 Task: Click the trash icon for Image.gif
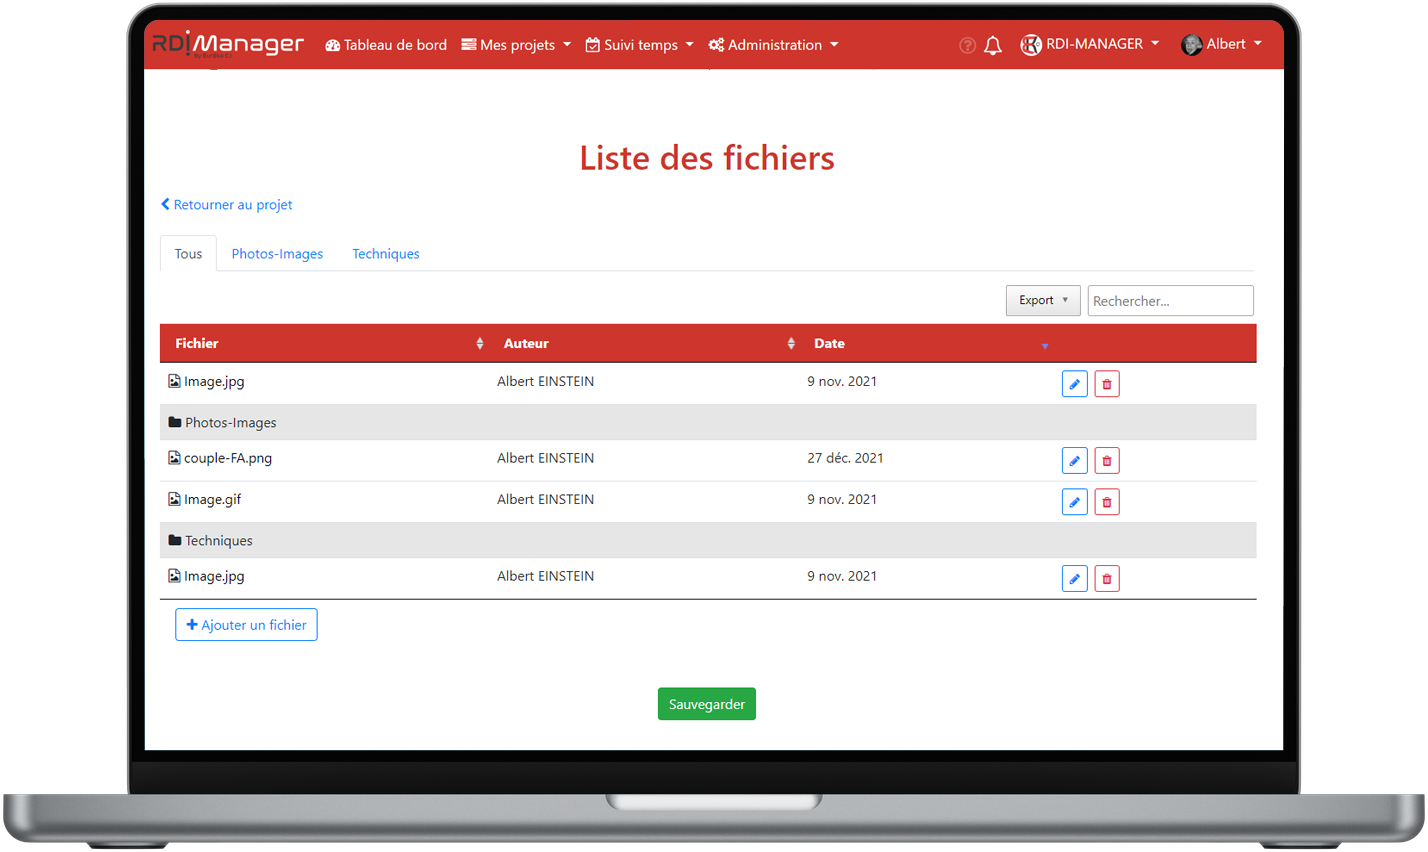pyautogui.click(x=1106, y=502)
